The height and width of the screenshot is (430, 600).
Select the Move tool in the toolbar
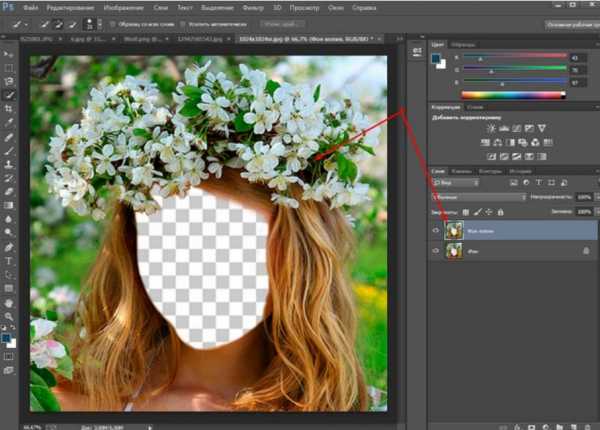(x=10, y=54)
